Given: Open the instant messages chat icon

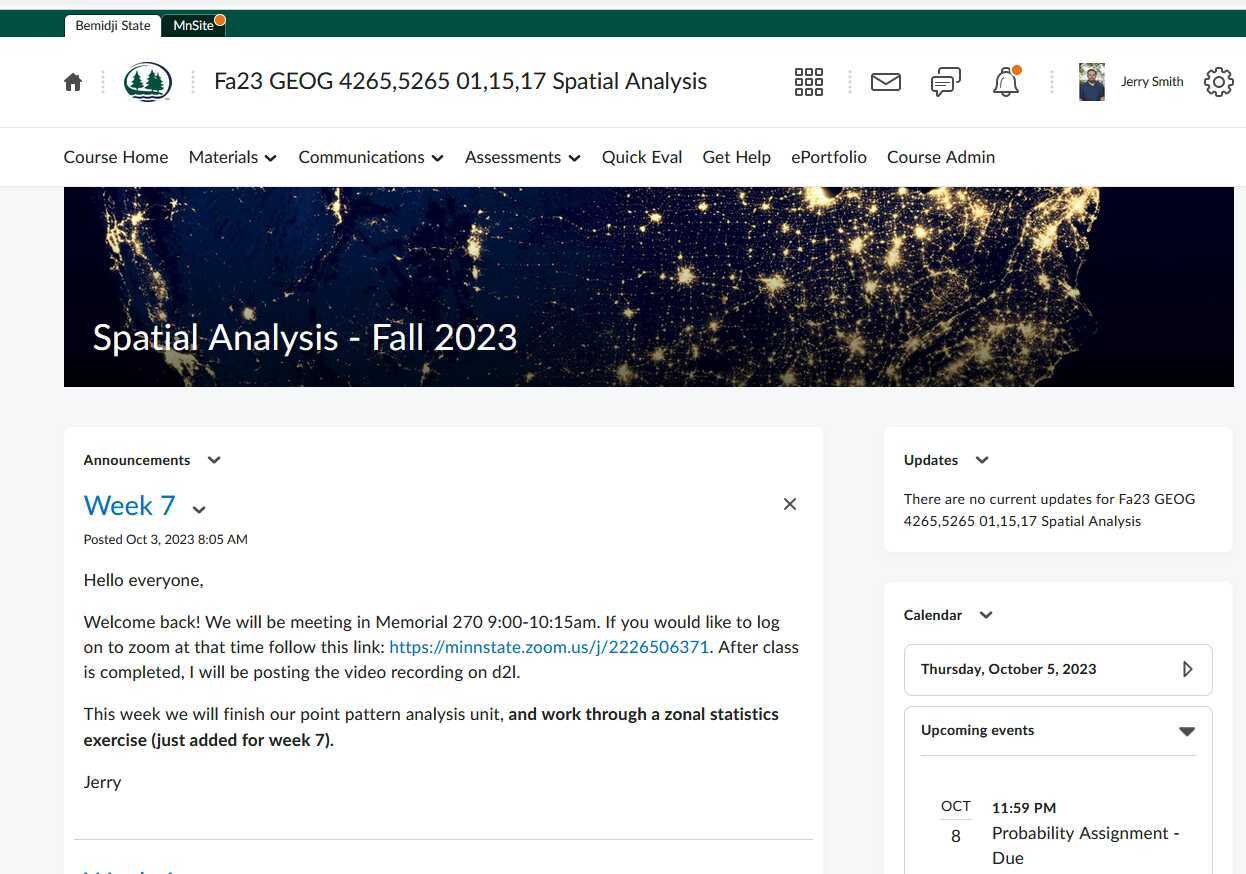Looking at the screenshot, I should (945, 82).
